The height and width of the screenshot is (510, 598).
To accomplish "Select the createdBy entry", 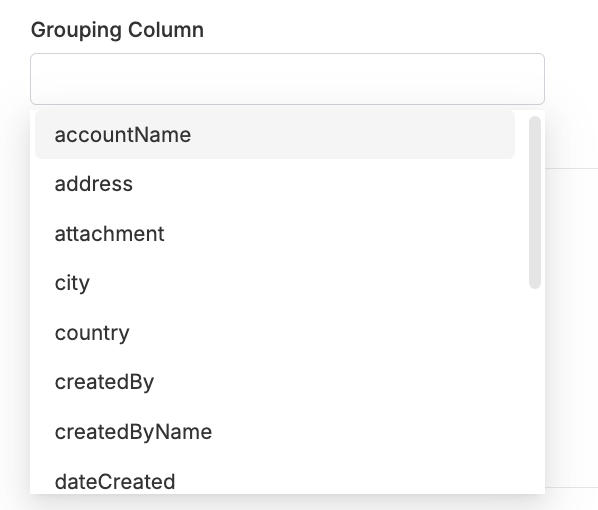I will point(275,382).
